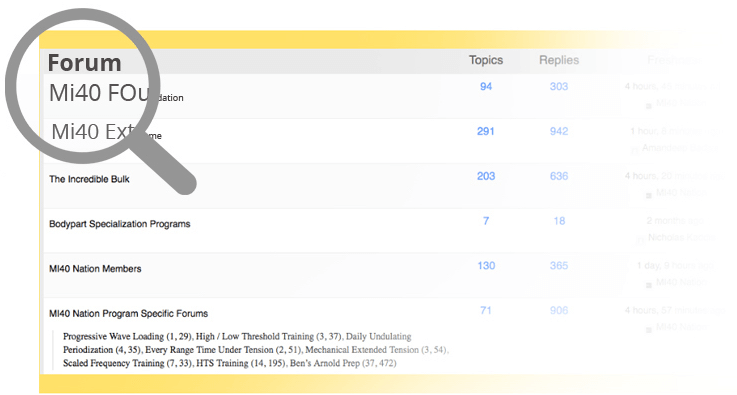The height and width of the screenshot is (395, 737).
Task: Open the '4 hours, 20 minutes ago' freshness link
Action: click(x=675, y=176)
